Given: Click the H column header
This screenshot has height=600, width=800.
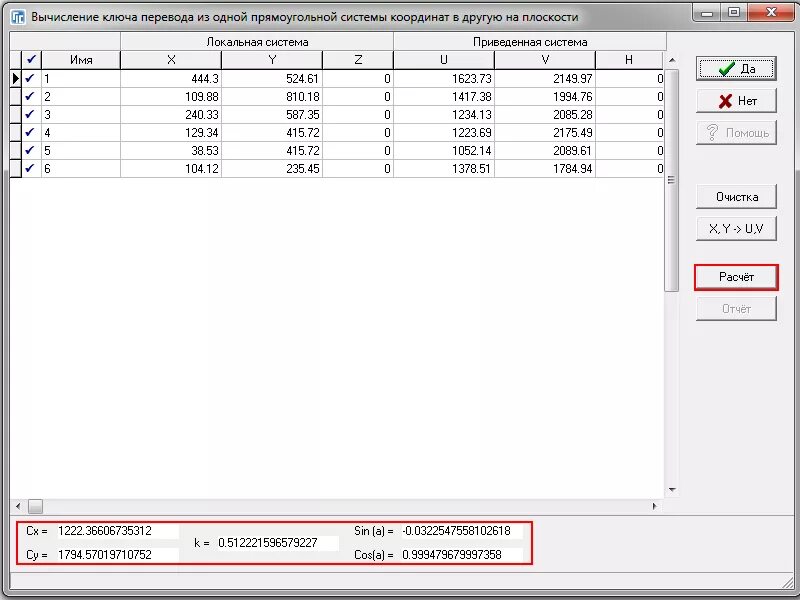Looking at the screenshot, I should (629, 60).
